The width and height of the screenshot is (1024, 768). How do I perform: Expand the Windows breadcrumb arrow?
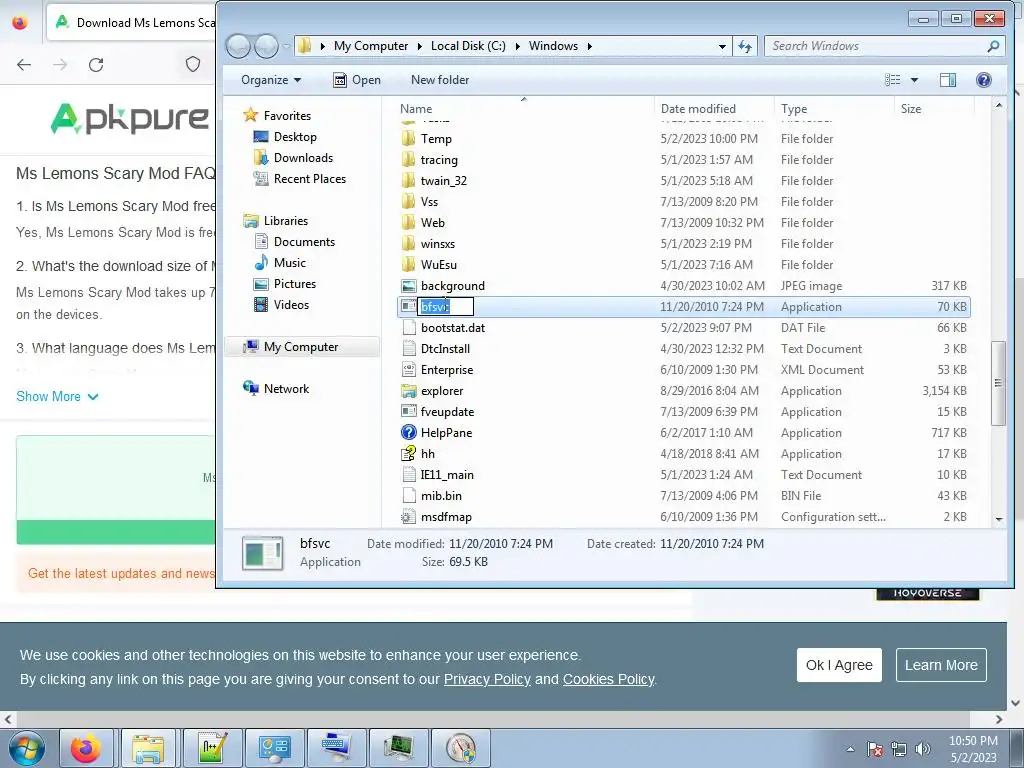pyautogui.click(x=590, y=46)
